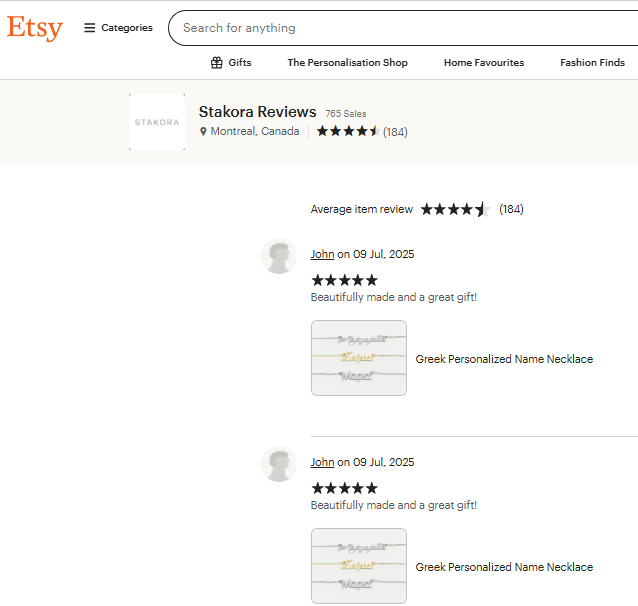The width and height of the screenshot is (638, 606).
Task: Open second Greek Personalized Name Necklace link
Action: pyautogui.click(x=504, y=567)
